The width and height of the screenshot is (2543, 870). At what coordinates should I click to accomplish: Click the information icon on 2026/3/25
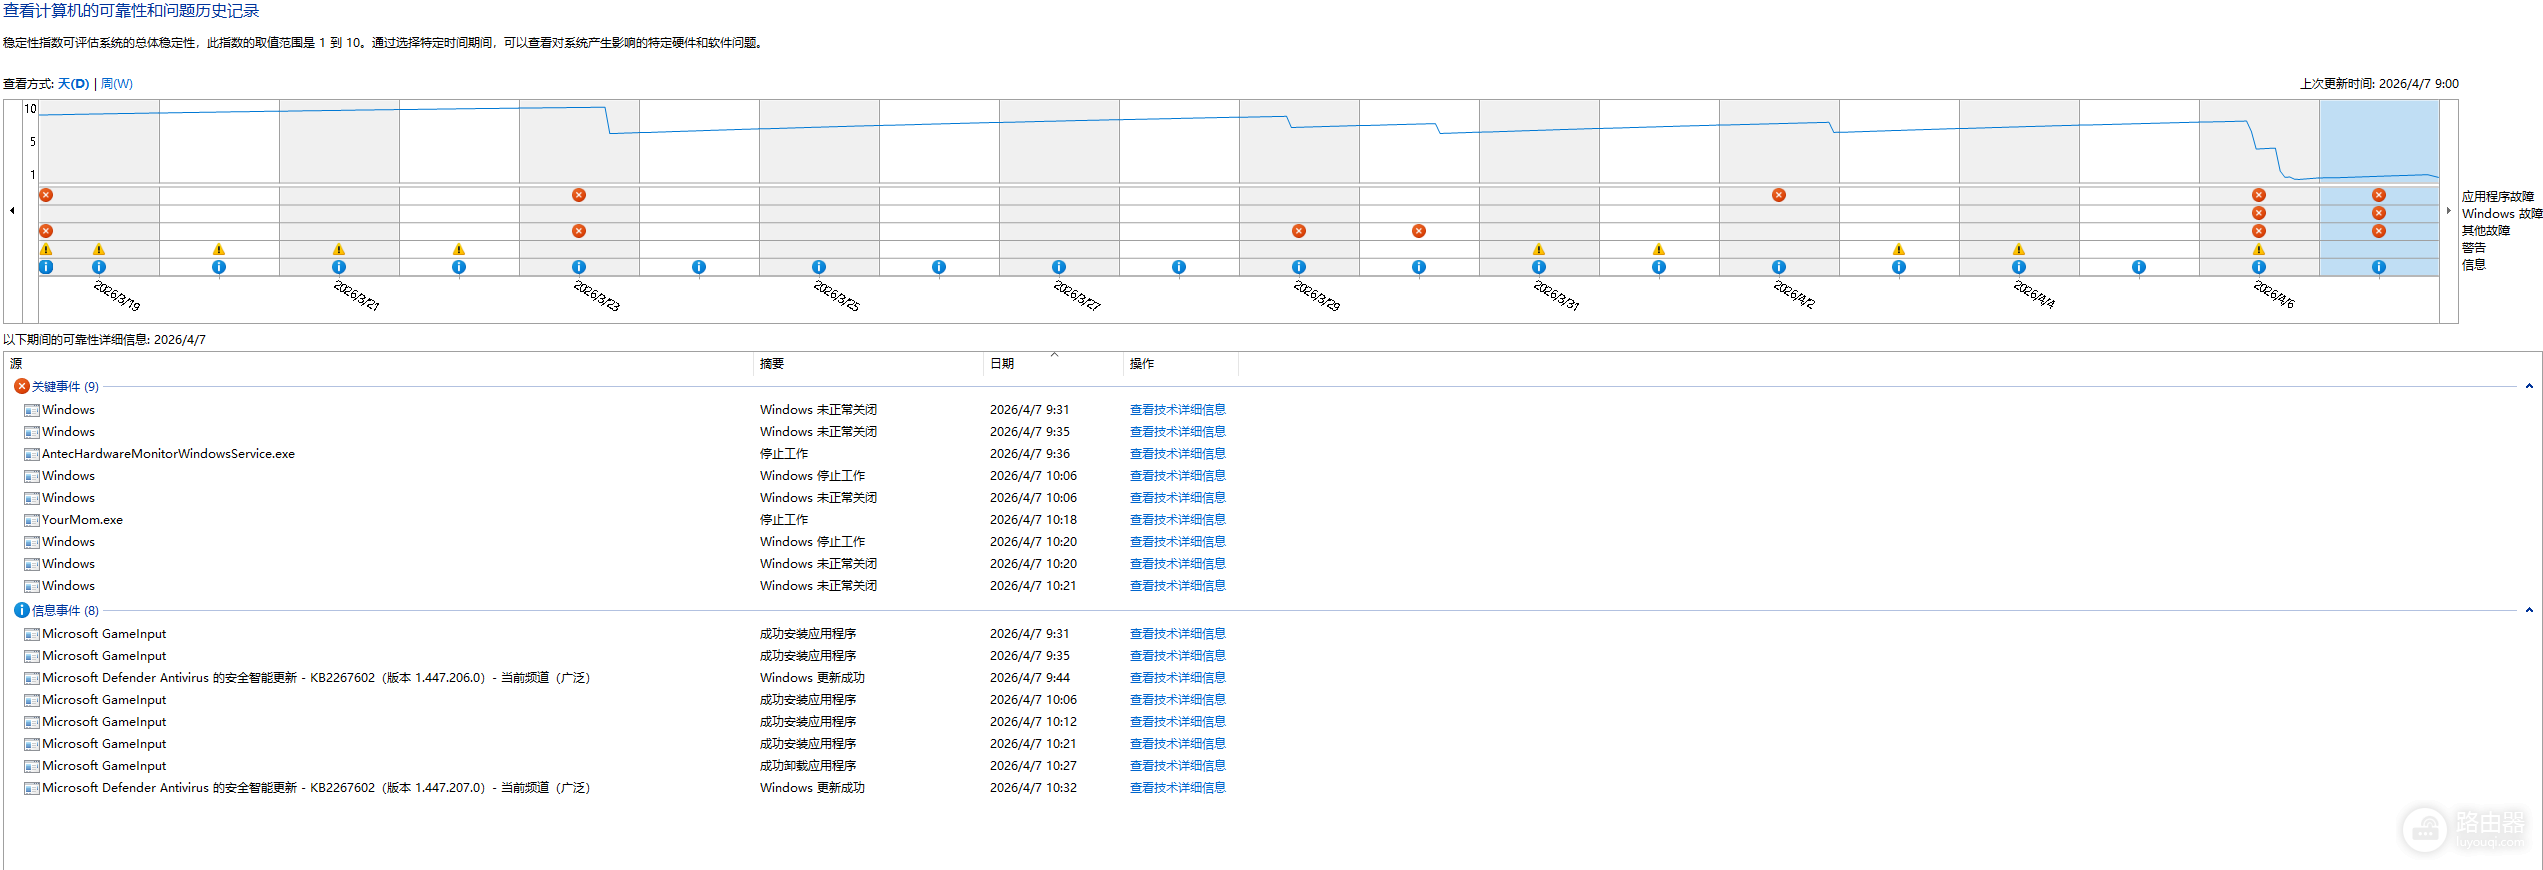(x=819, y=267)
